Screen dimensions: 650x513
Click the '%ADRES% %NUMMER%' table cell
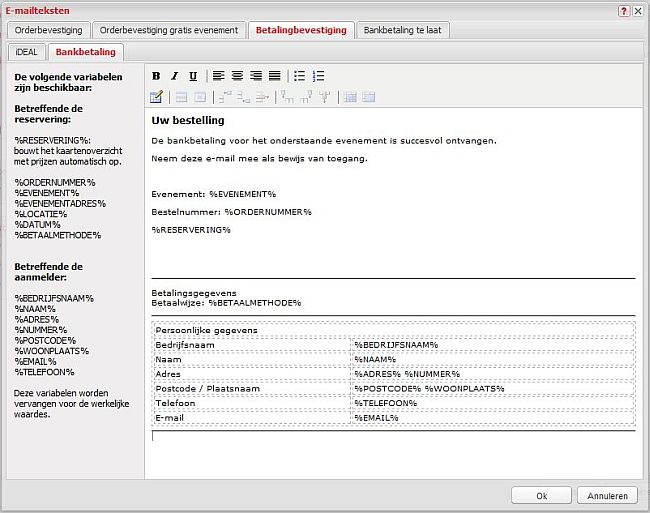[492, 374]
